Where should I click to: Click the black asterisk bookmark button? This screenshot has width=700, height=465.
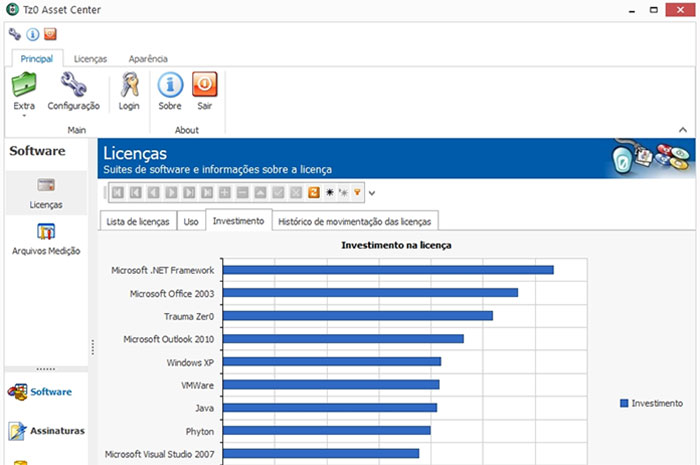pos(329,193)
